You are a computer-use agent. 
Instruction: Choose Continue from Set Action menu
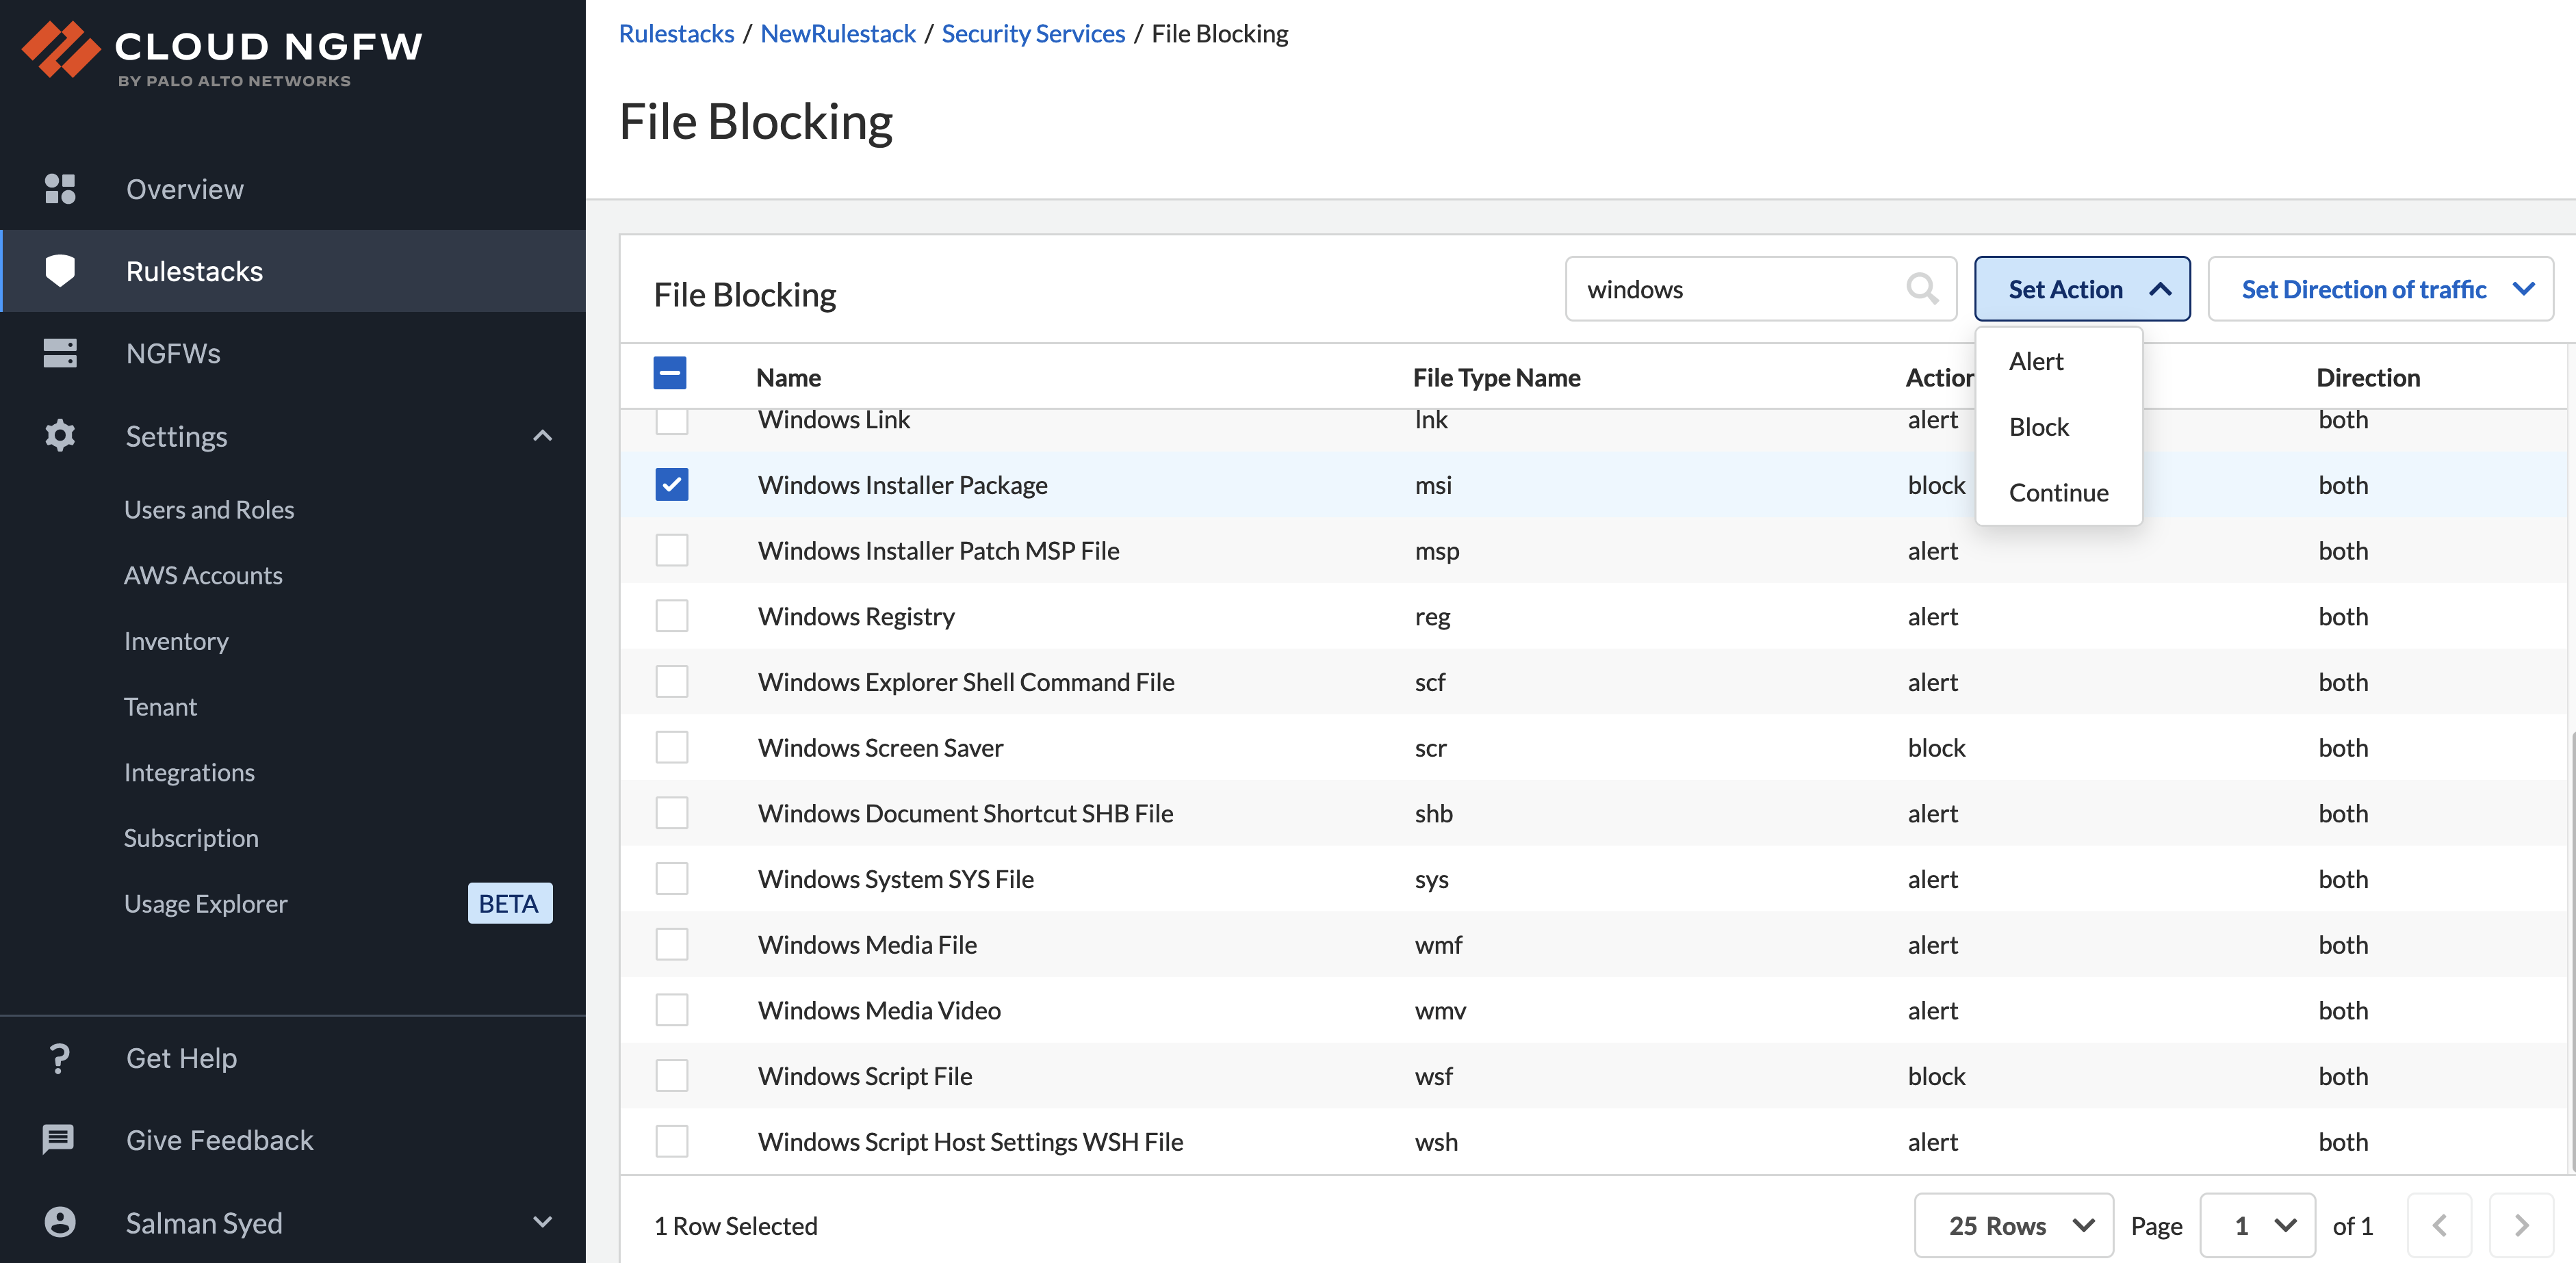pyautogui.click(x=2058, y=493)
